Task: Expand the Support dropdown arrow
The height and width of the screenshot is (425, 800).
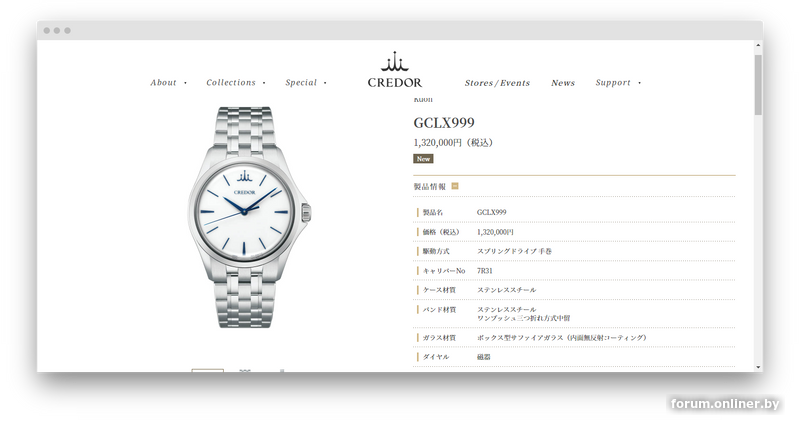Action: pyautogui.click(x=639, y=83)
